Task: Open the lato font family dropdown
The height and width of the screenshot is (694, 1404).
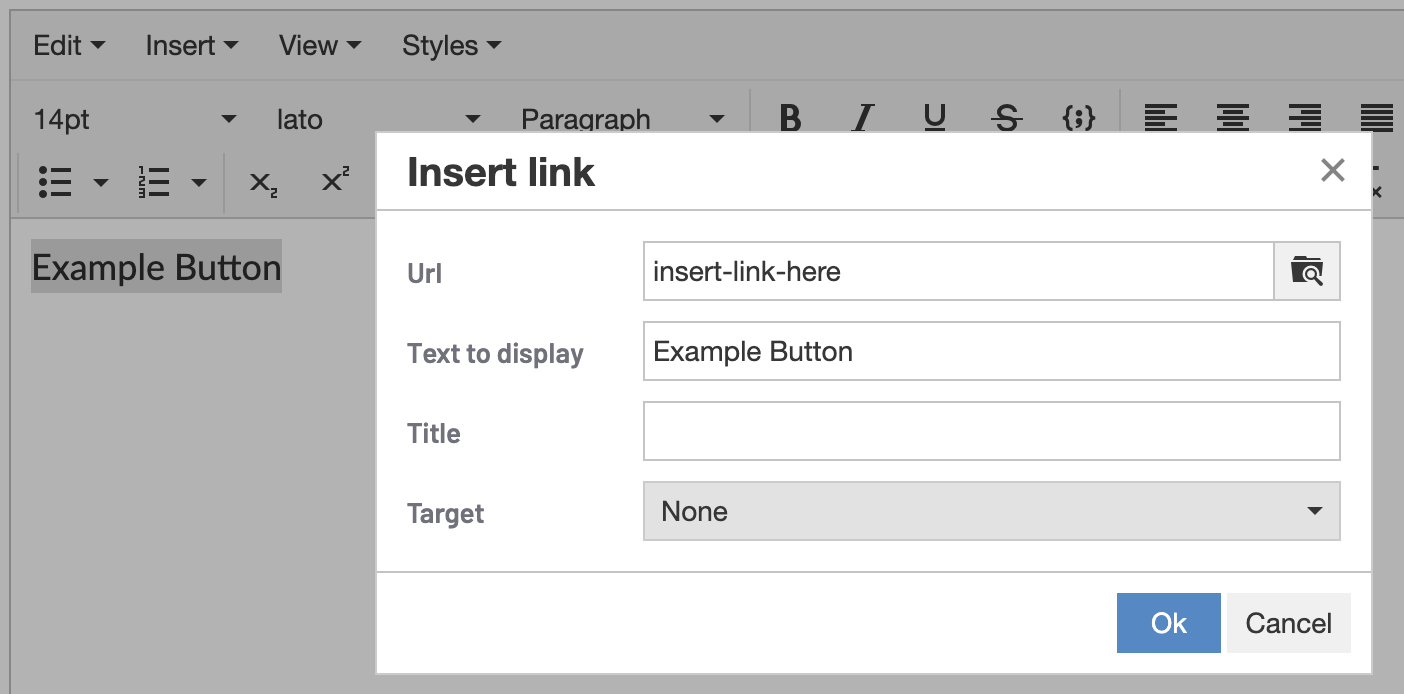Action: (378, 120)
